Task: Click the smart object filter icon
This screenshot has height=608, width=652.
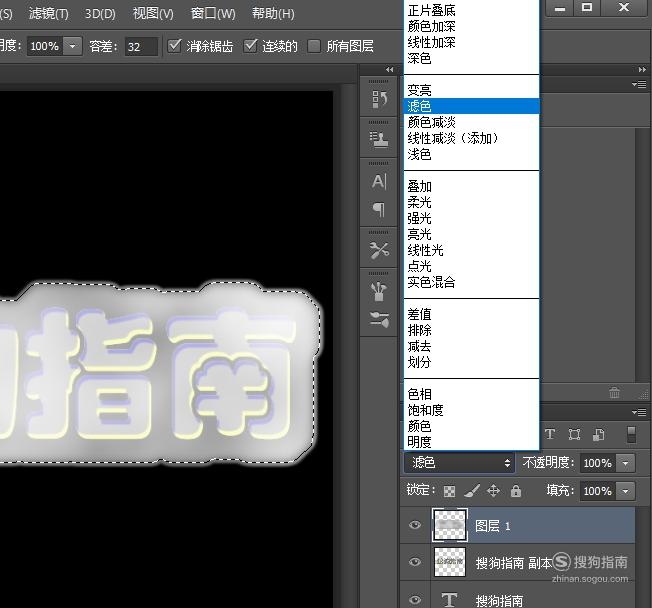Action: pyautogui.click(x=599, y=435)
